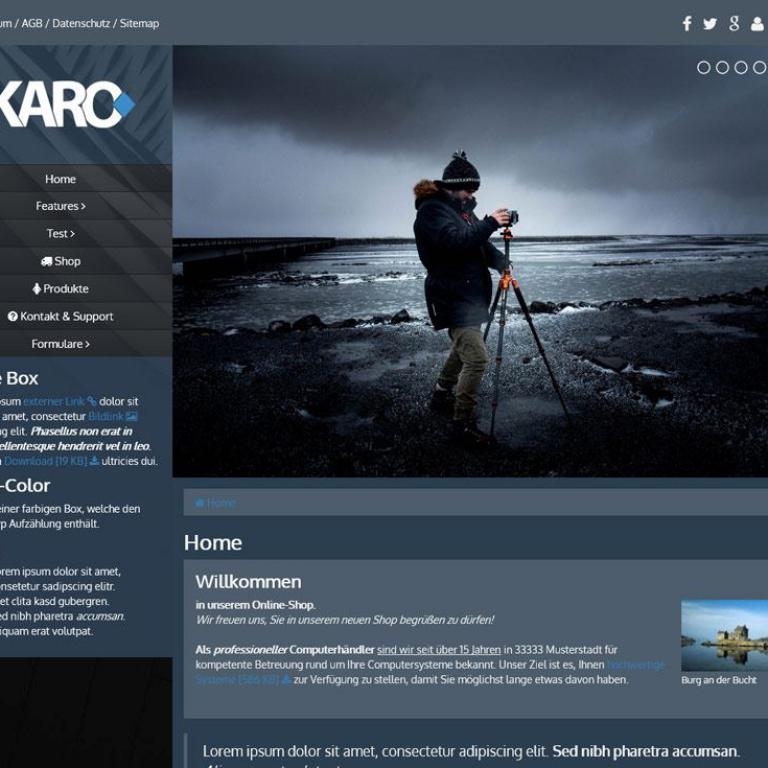Expand the Formulare submenu
This screenshot has height=768, width=768.
[x=60, y=344]
